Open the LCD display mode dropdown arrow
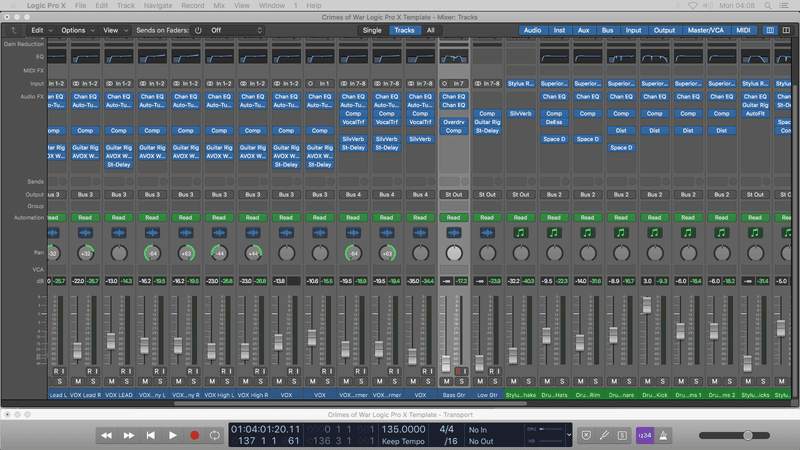 pyautogui.click(x=569, y=435)
